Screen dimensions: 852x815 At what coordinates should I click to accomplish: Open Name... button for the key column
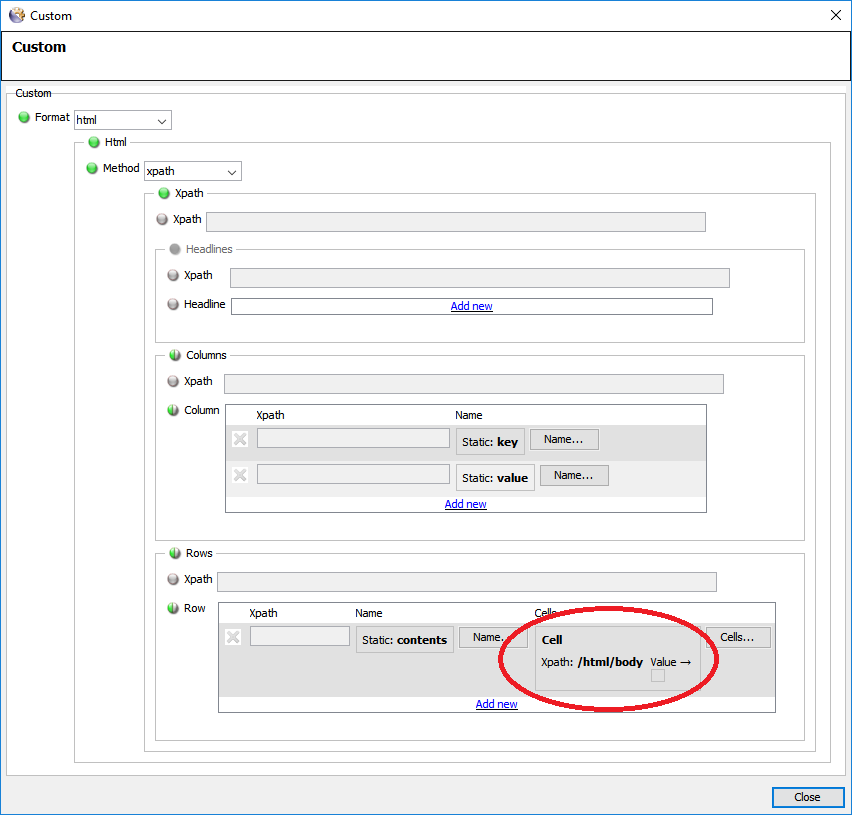564,440
